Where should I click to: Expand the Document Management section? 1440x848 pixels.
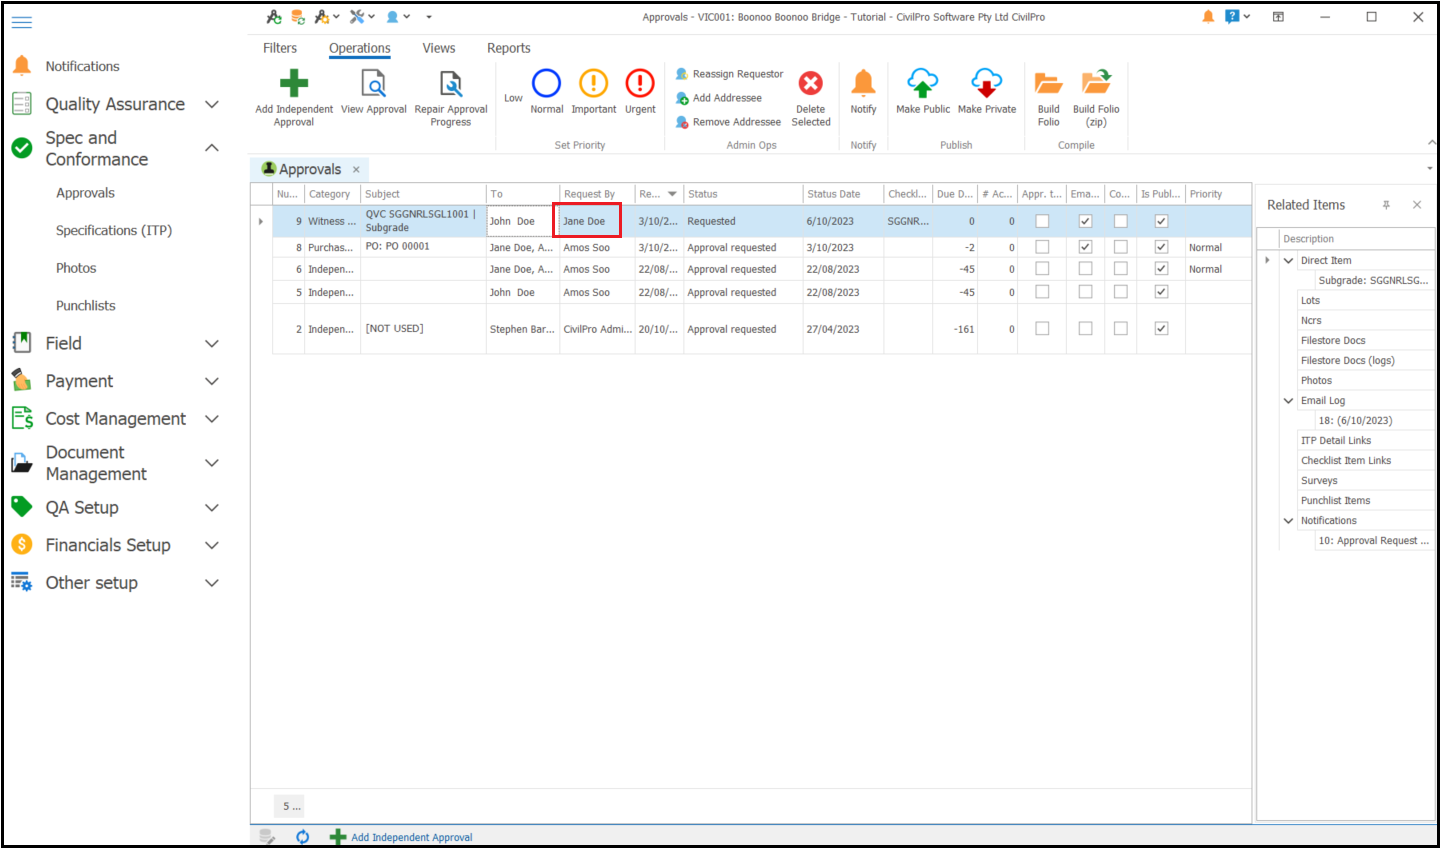click(x=211, y=463)
